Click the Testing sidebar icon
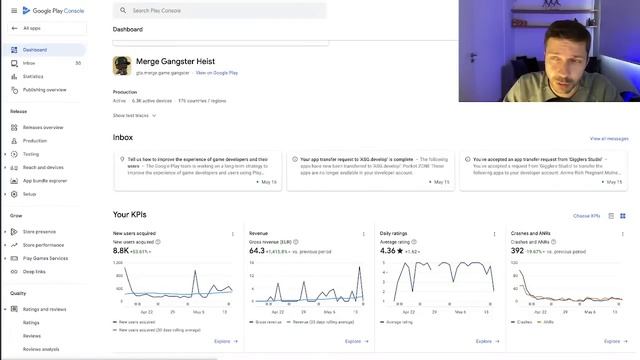The width and height of the screenshot is (640, 360). coord(14,154)
